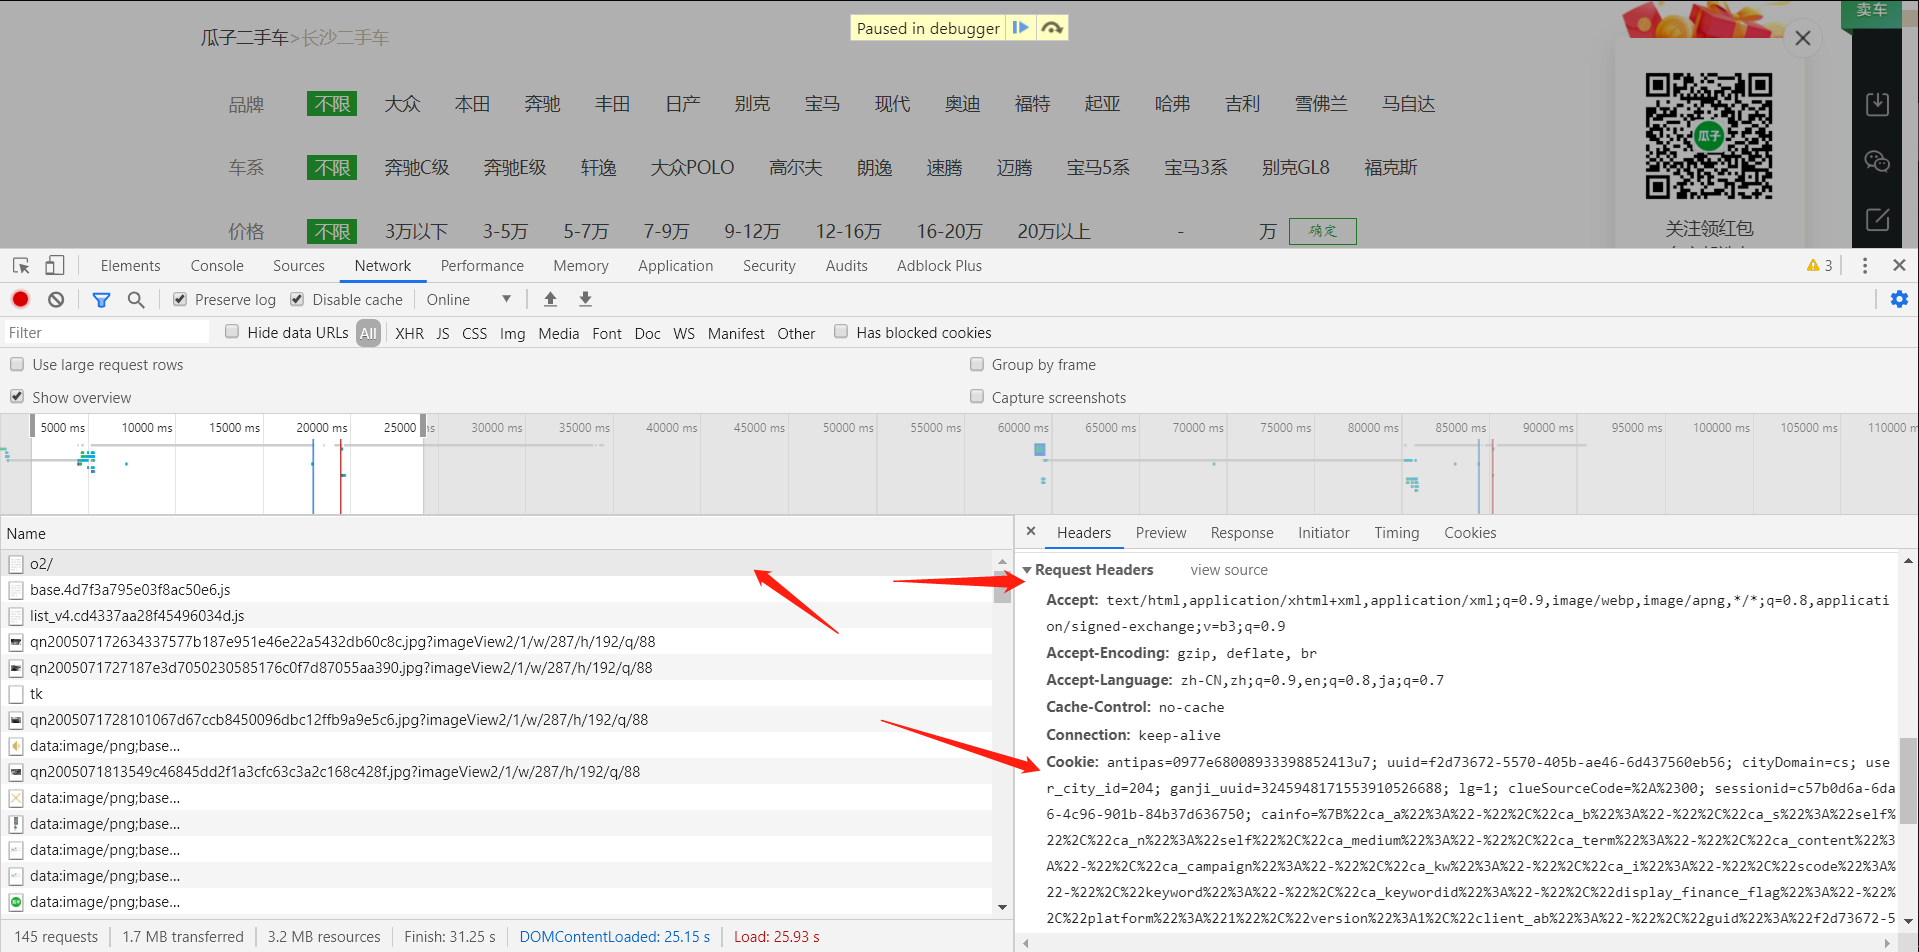The width and height of the screenshot is (1919, 952).
Task: Enable Hide data URLs
Action: [x=232, y=332]
